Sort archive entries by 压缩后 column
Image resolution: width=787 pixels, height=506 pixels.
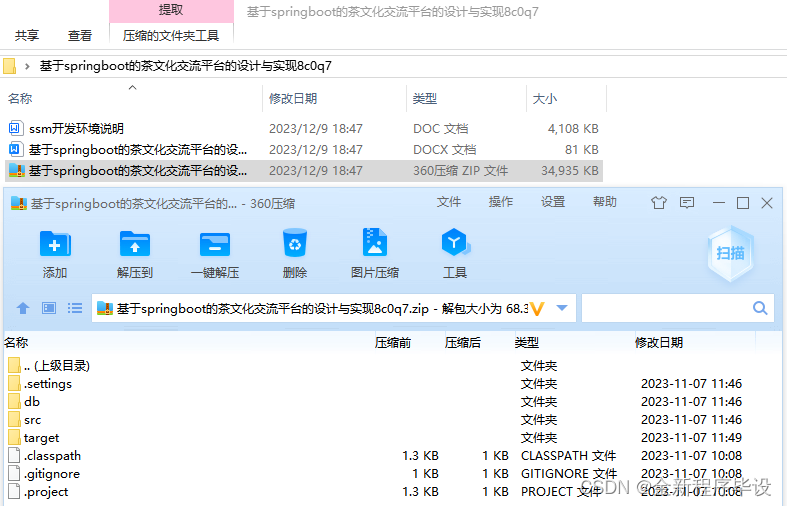463,342
